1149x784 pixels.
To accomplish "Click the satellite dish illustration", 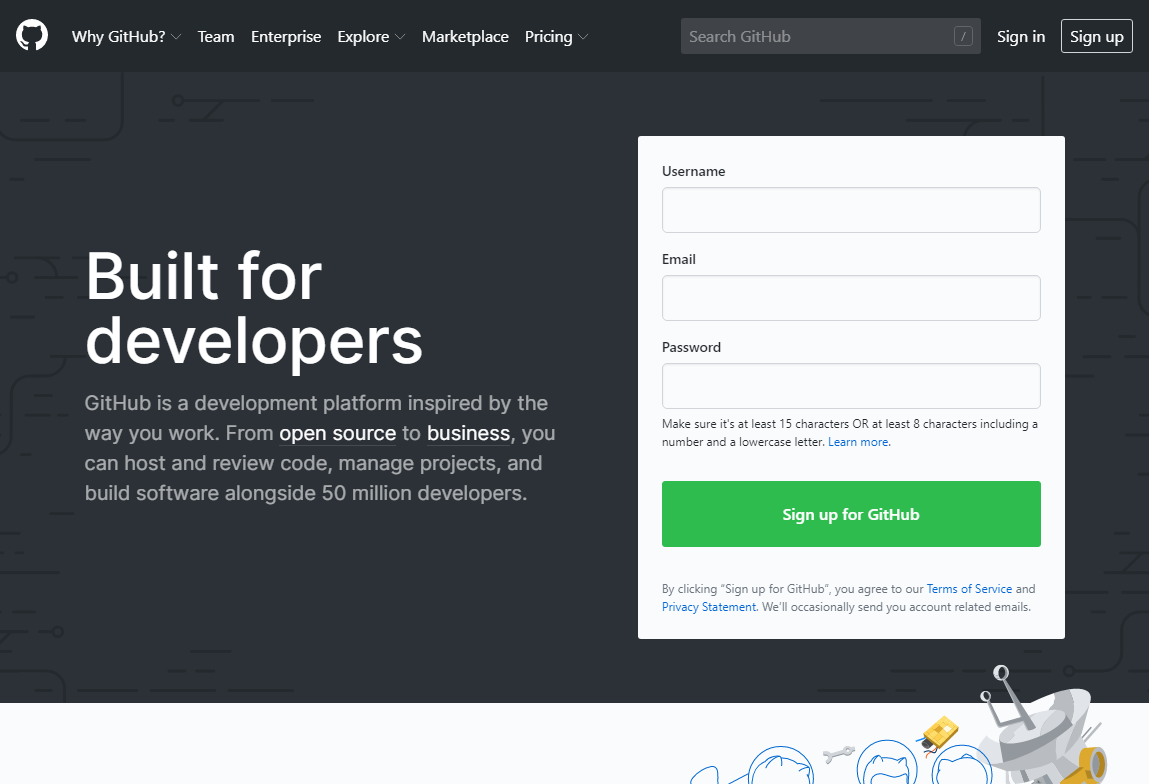I will [x=1038, y=732].
